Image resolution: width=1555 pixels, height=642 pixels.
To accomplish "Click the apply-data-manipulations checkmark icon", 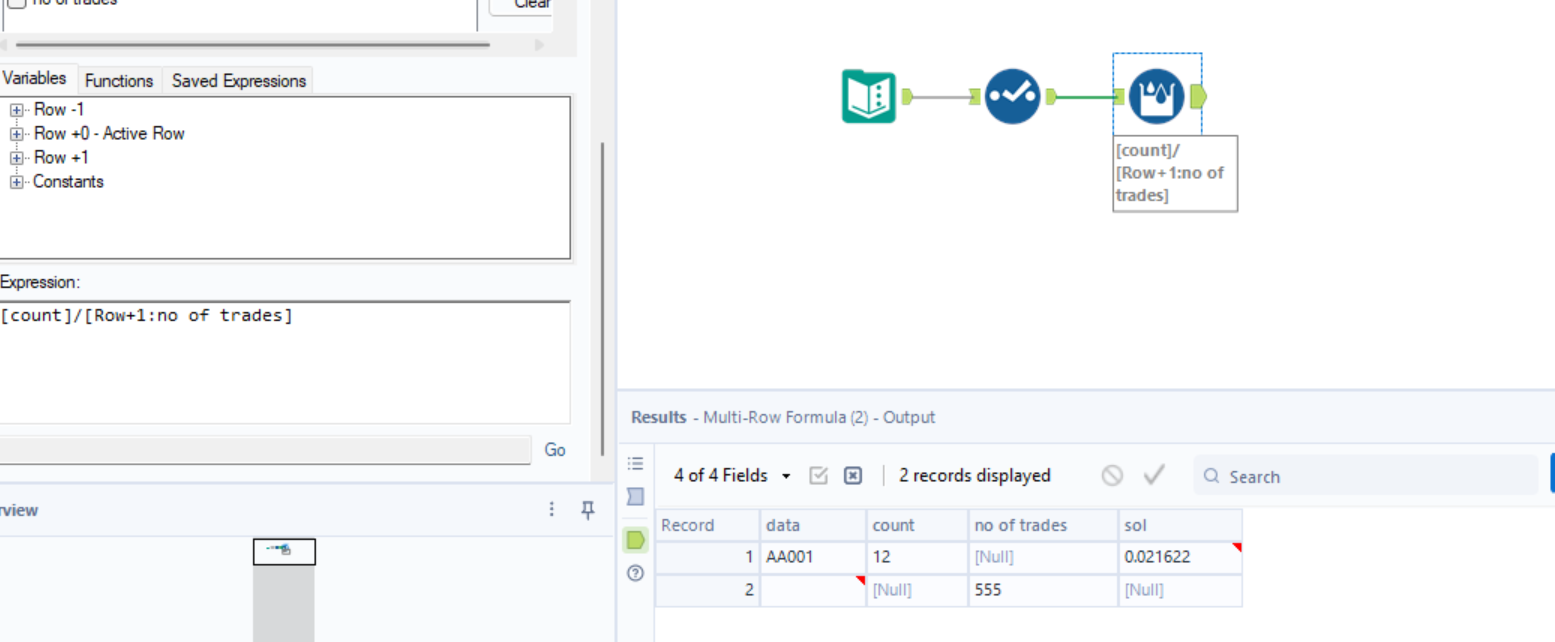I will [x=1152, y=475].
